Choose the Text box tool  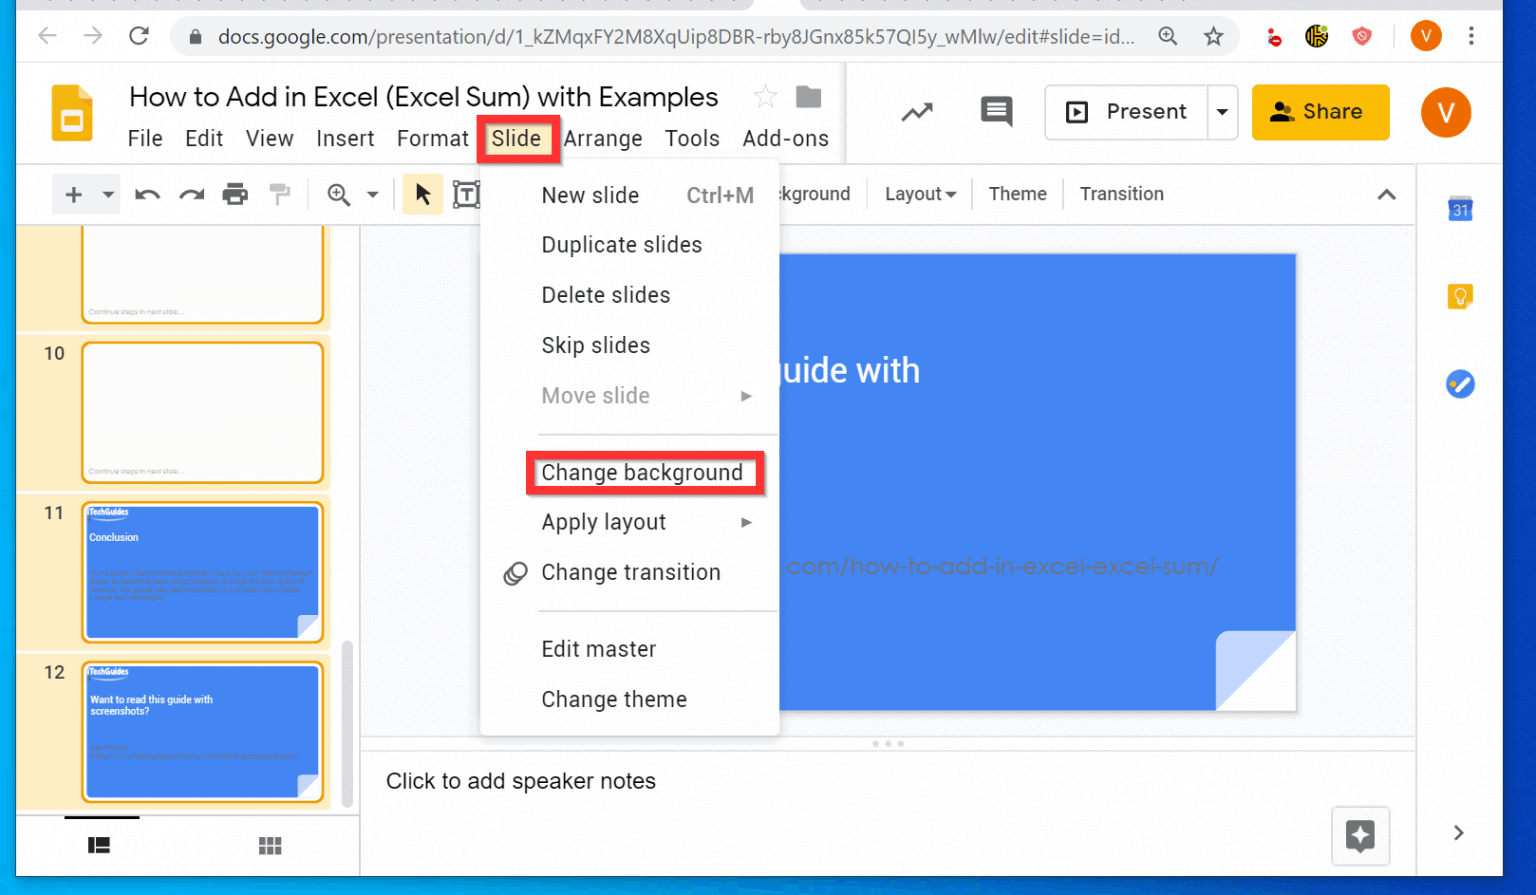[x=466, y=194]
